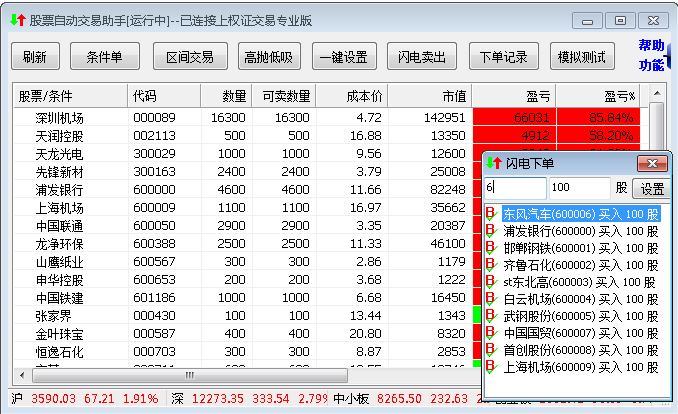Click the buy icon beside 上海机场(600009)
This screenshot has height=414, width=678.
(492, 367)
